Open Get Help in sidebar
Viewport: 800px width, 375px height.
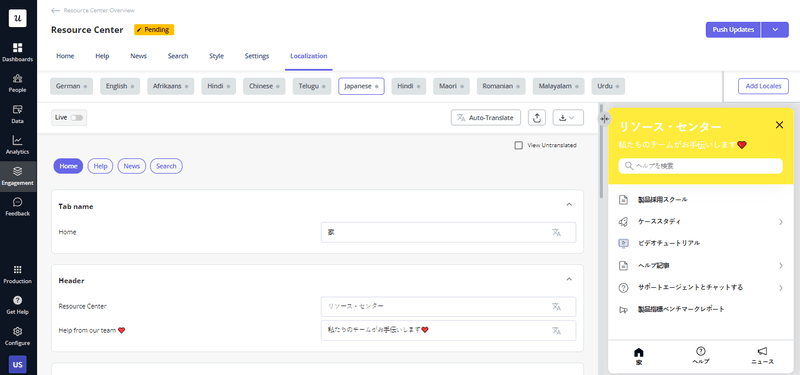17,305
